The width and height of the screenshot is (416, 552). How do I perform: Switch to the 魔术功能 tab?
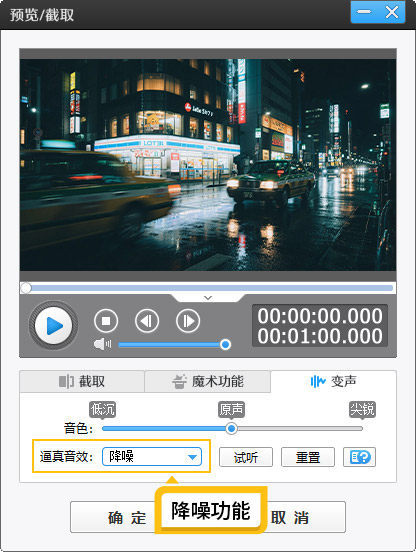208,381
